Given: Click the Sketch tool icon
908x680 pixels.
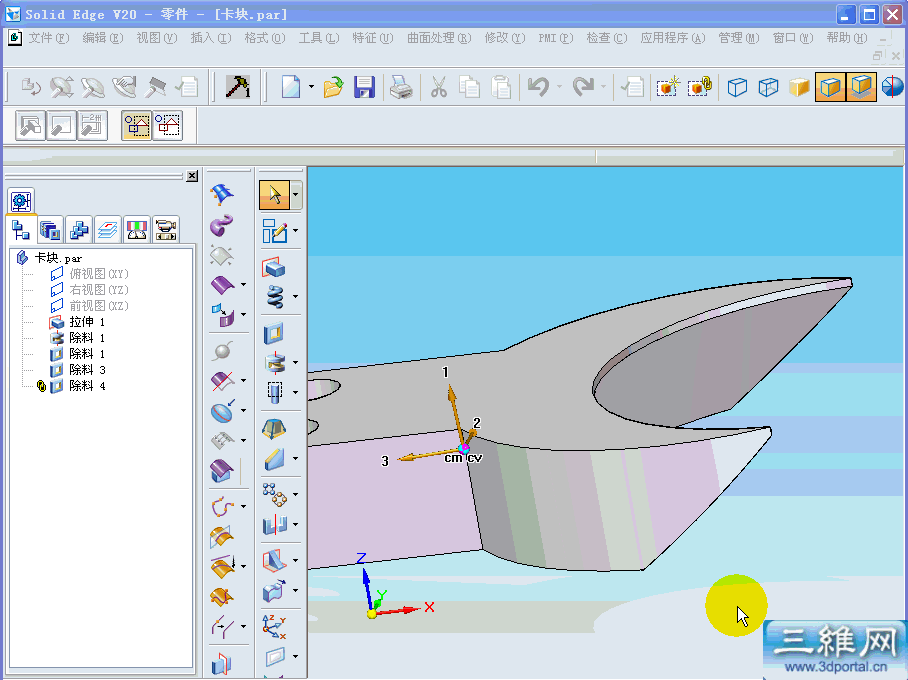Looking at the screenshot, I should 274,231.
